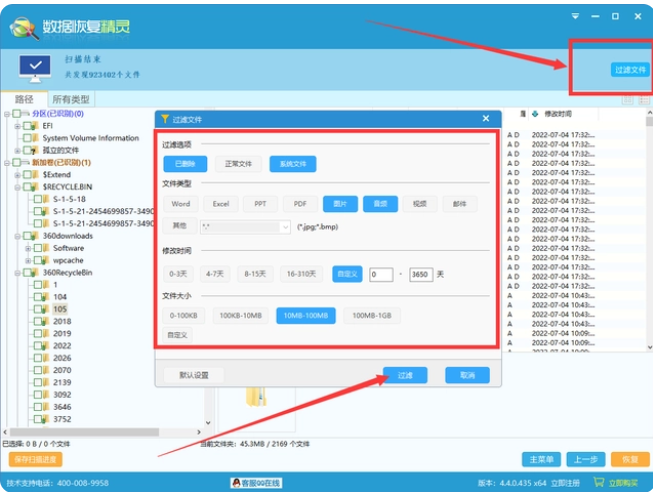Click the sort icon beside 修改时间 column
This screenshot has height=492, width=653.
pyautogui.click(x=534, y=115)
